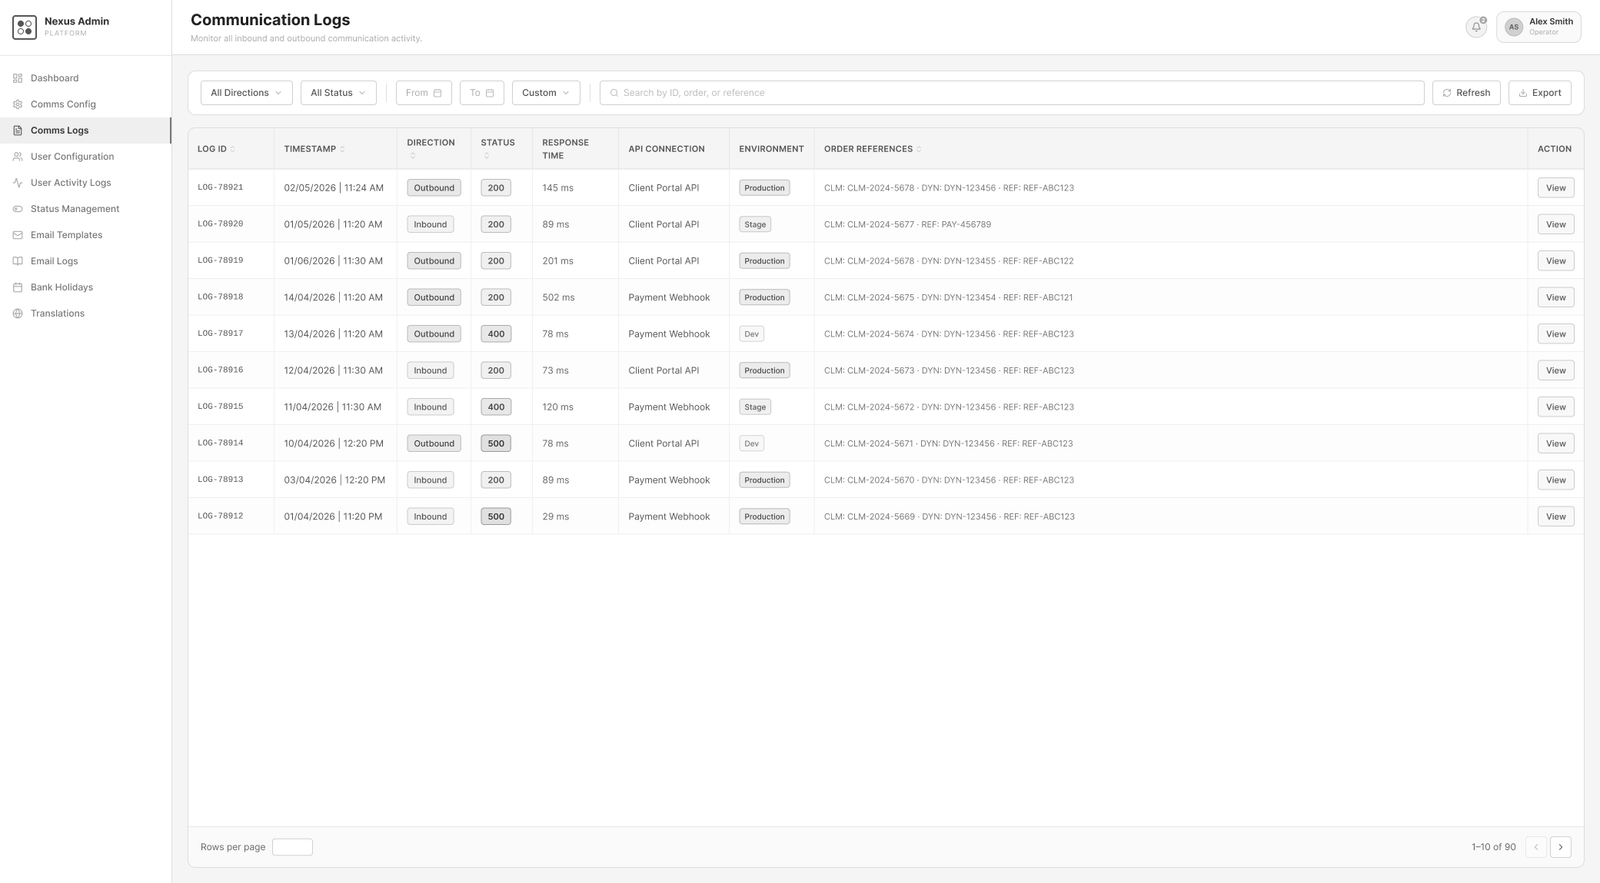
Task: Pick a From date
Action: [x=424, y=93]
